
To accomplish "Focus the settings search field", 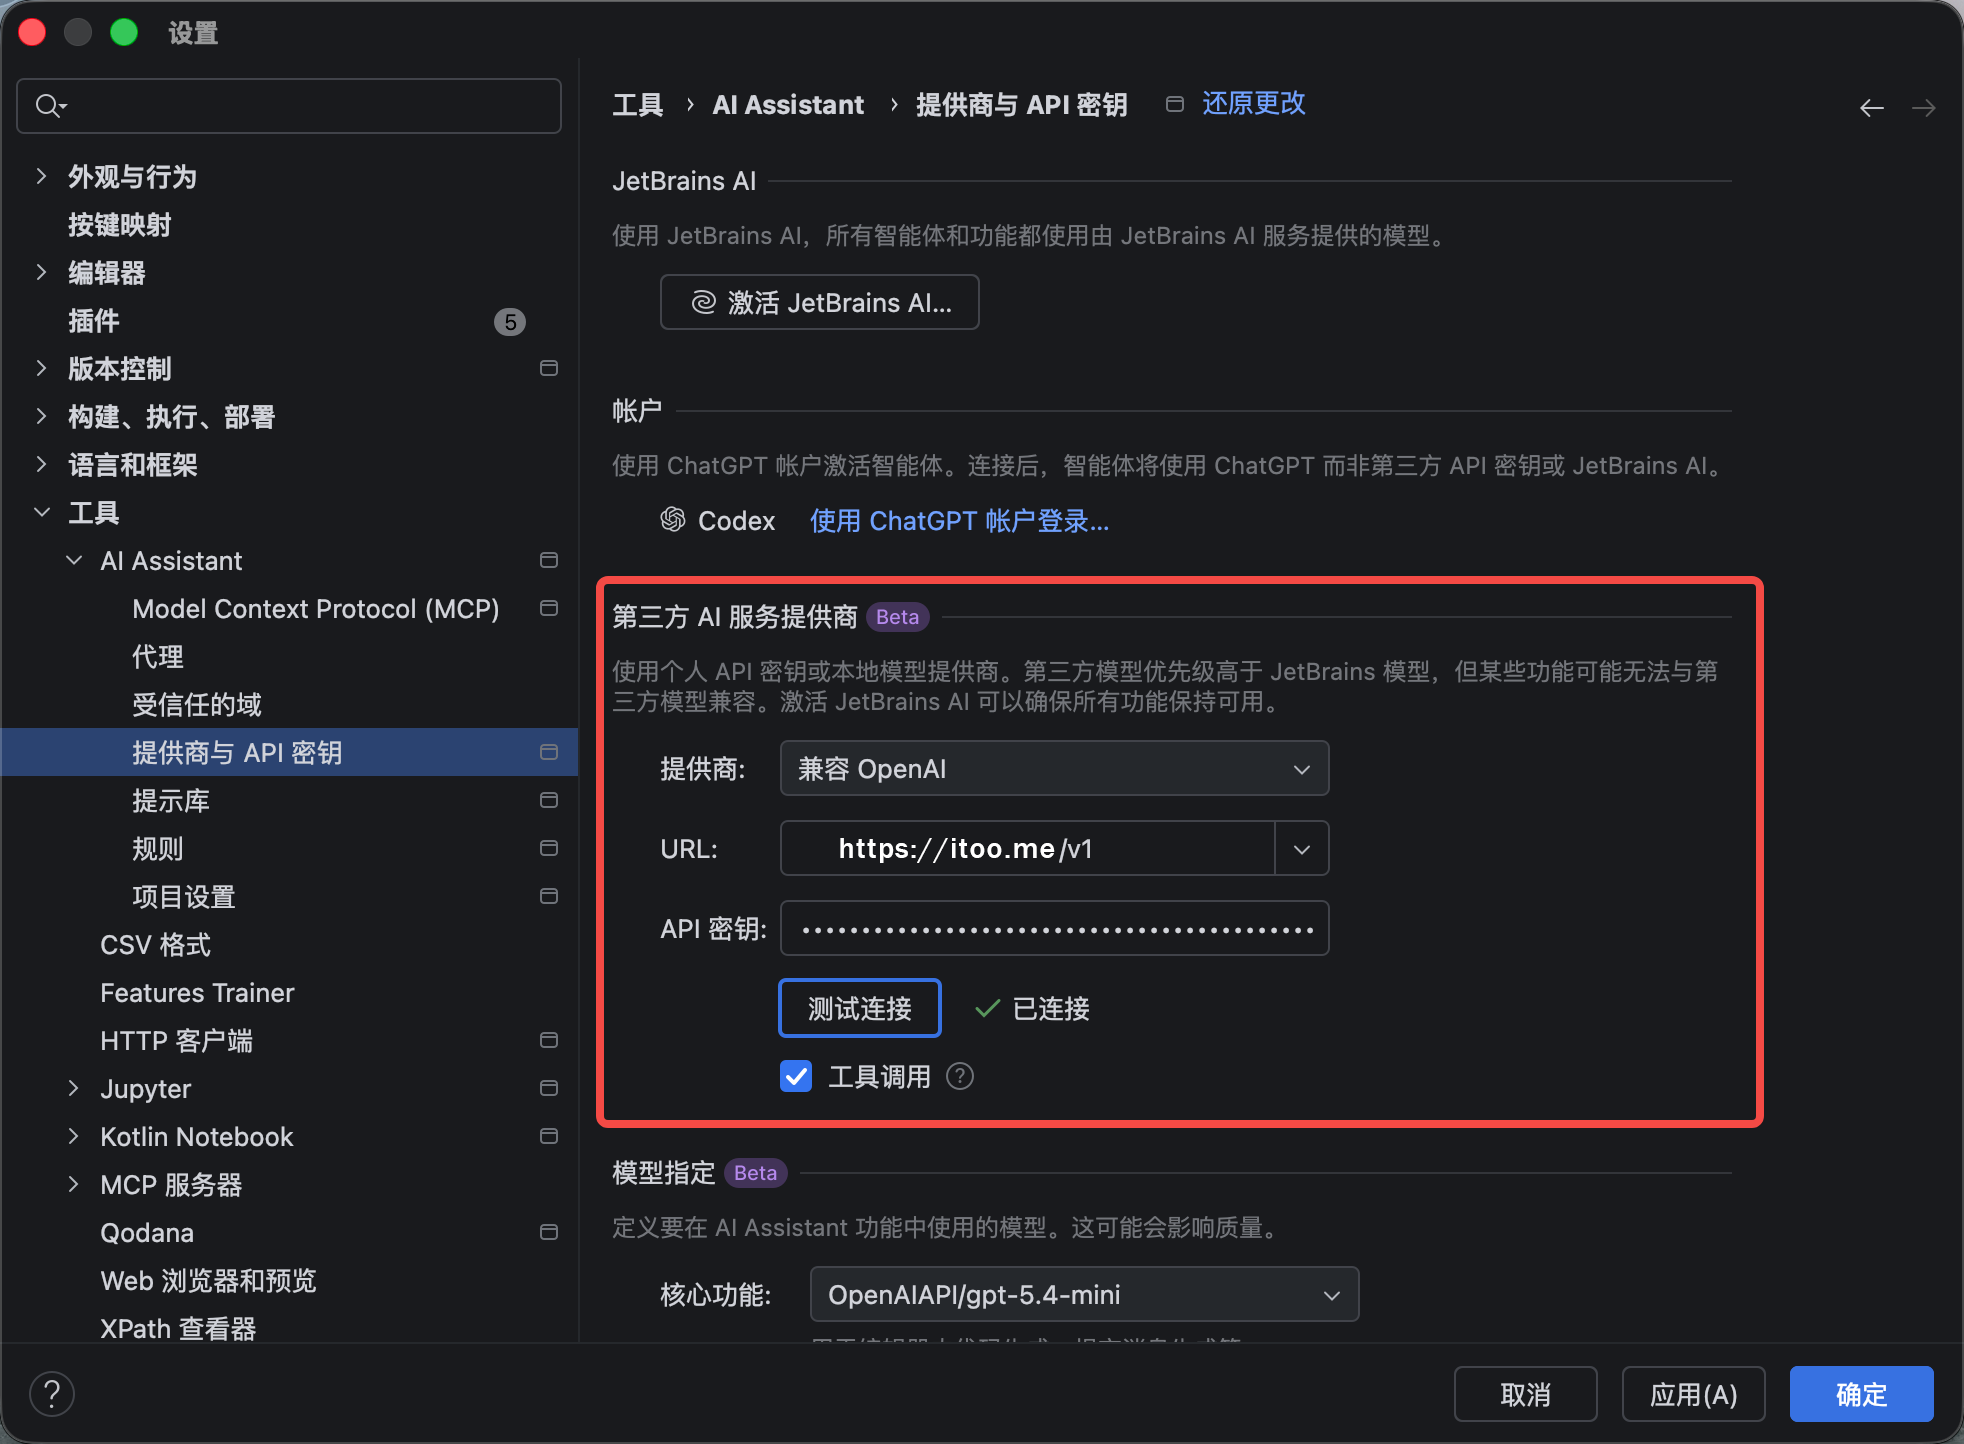I will [x=289, y=106].
